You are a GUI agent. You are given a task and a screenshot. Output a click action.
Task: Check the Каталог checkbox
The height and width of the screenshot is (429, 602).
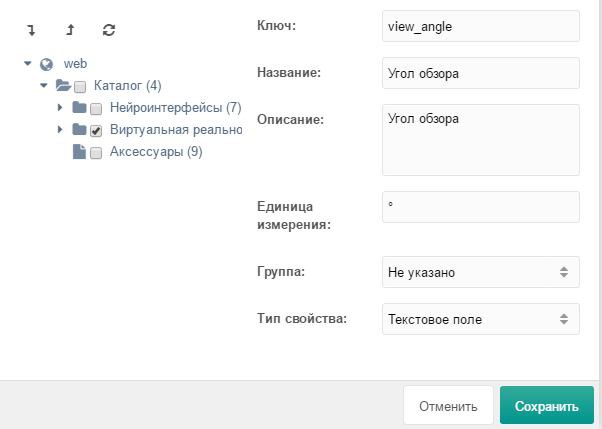coord(80,87)
